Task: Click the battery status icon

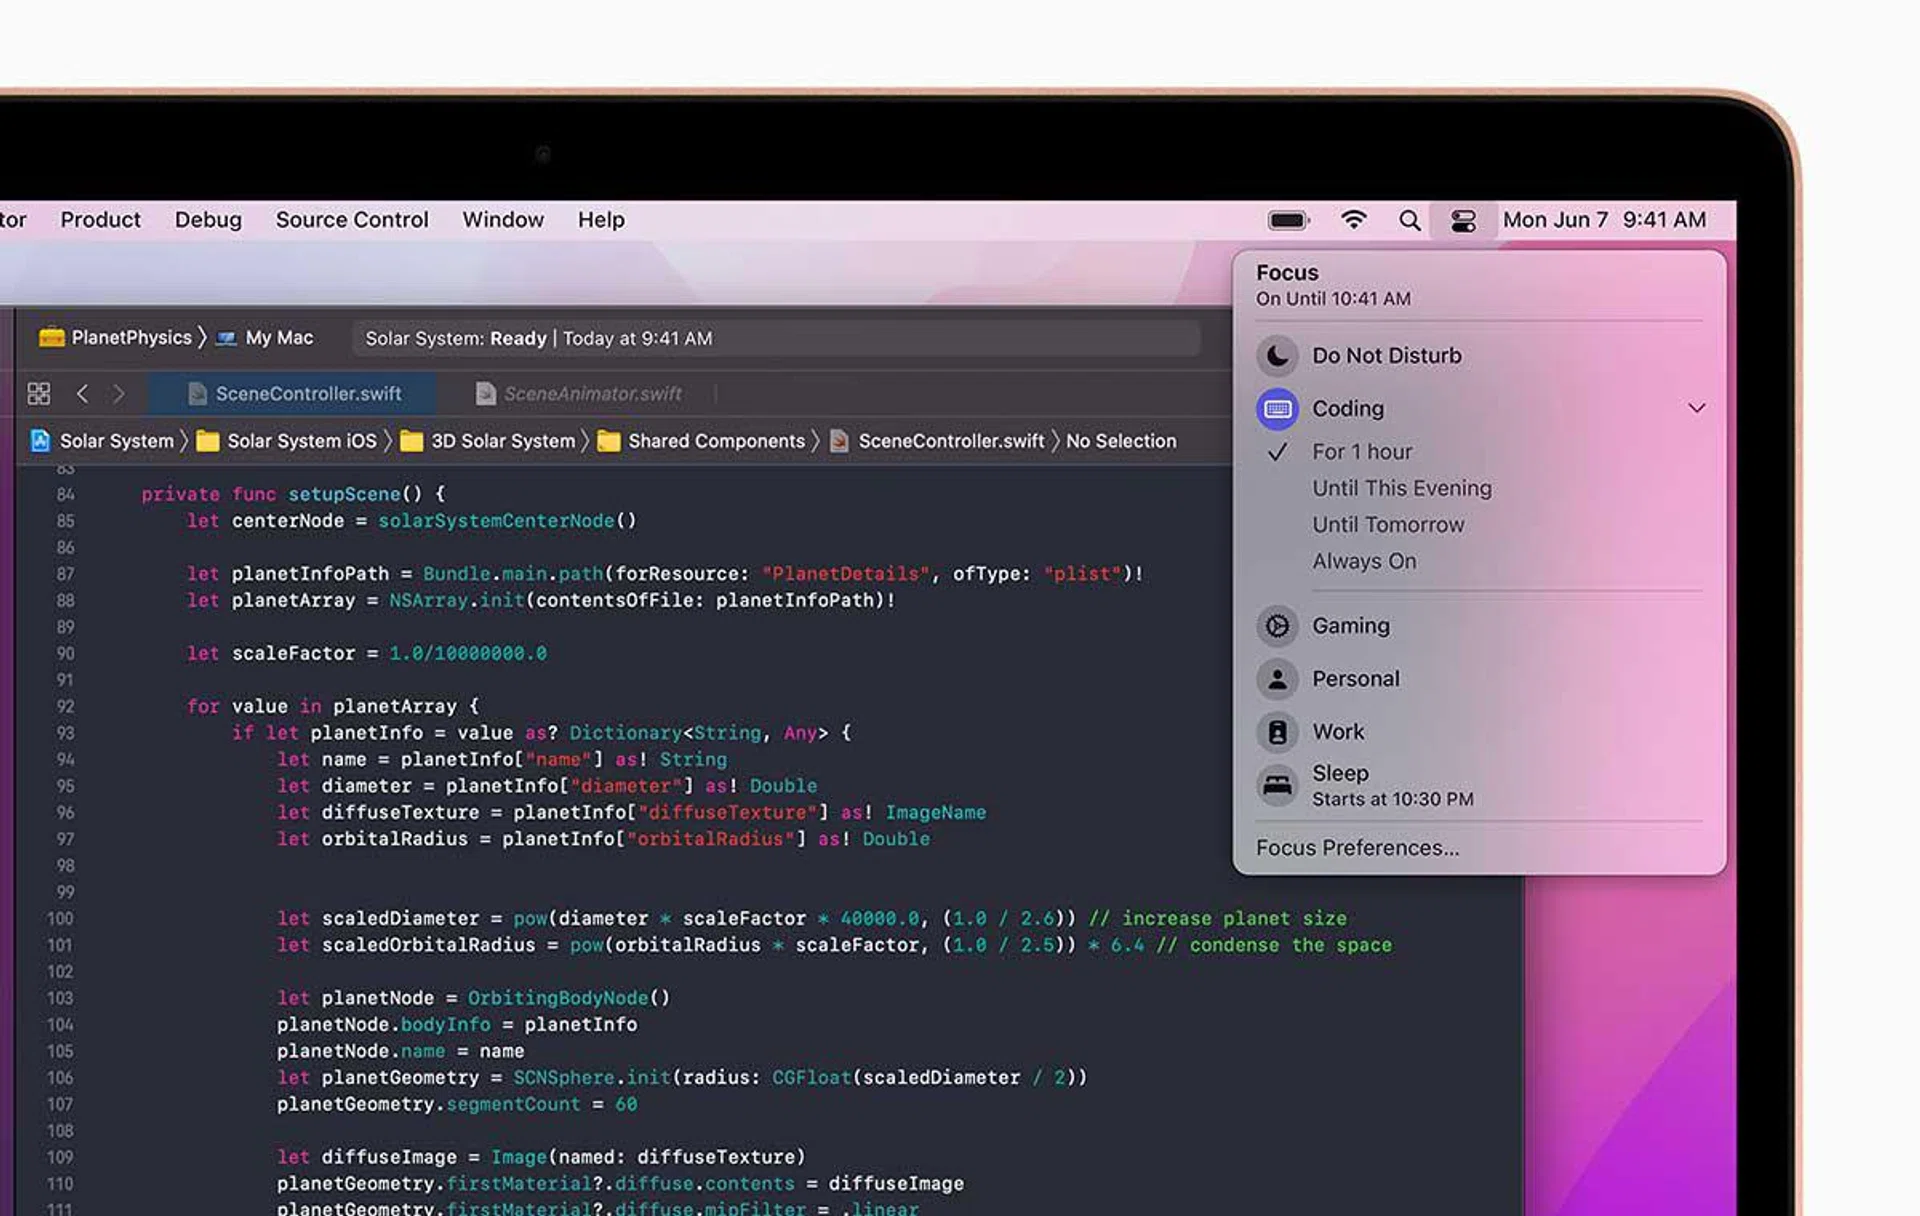Action: [1288, 220]
